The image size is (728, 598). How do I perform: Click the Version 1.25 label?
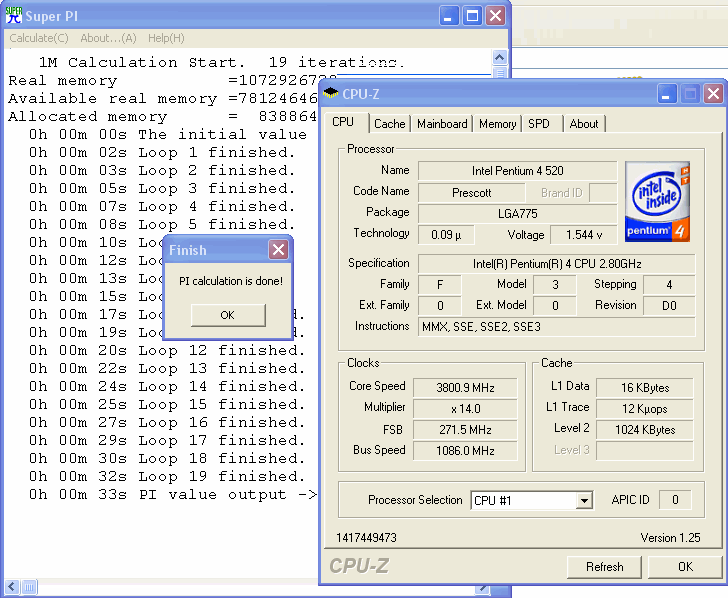670,538
